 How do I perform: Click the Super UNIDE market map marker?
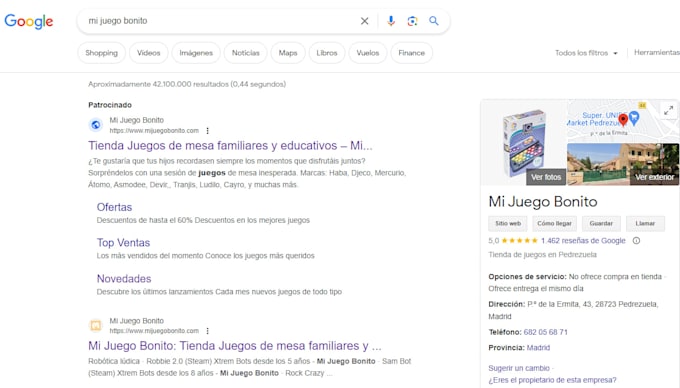tap(634, 117)
